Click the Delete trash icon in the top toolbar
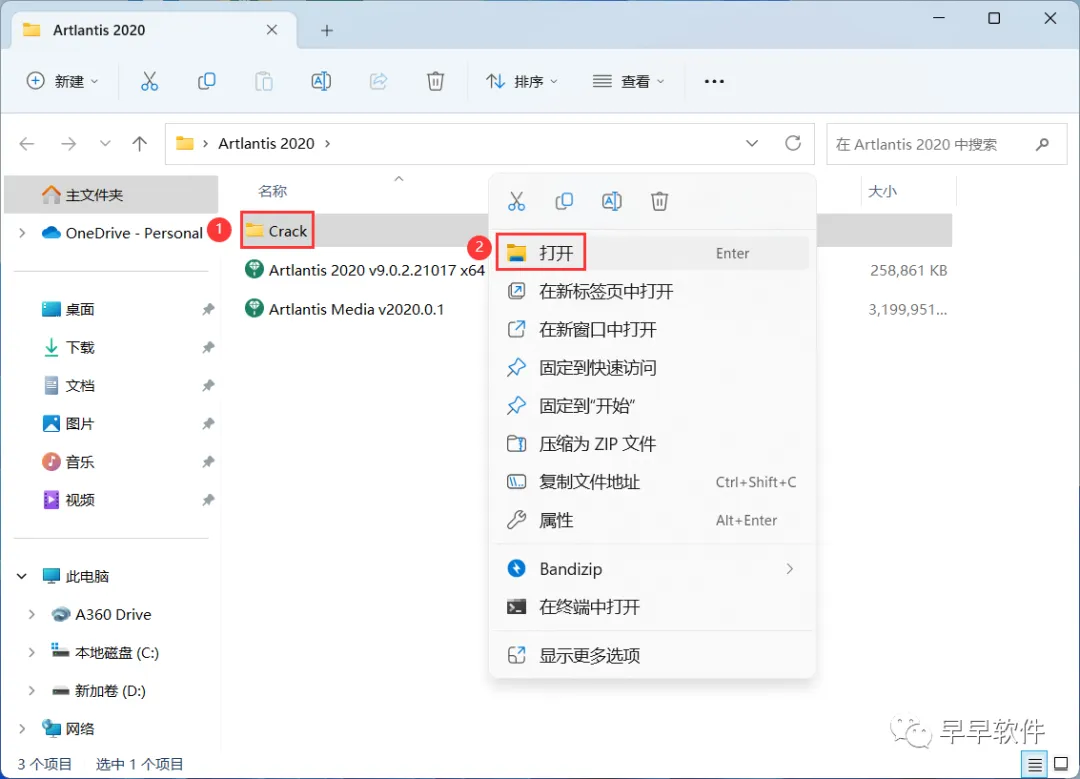Viewport: 1080px width, 779px height. pos(435,81)
